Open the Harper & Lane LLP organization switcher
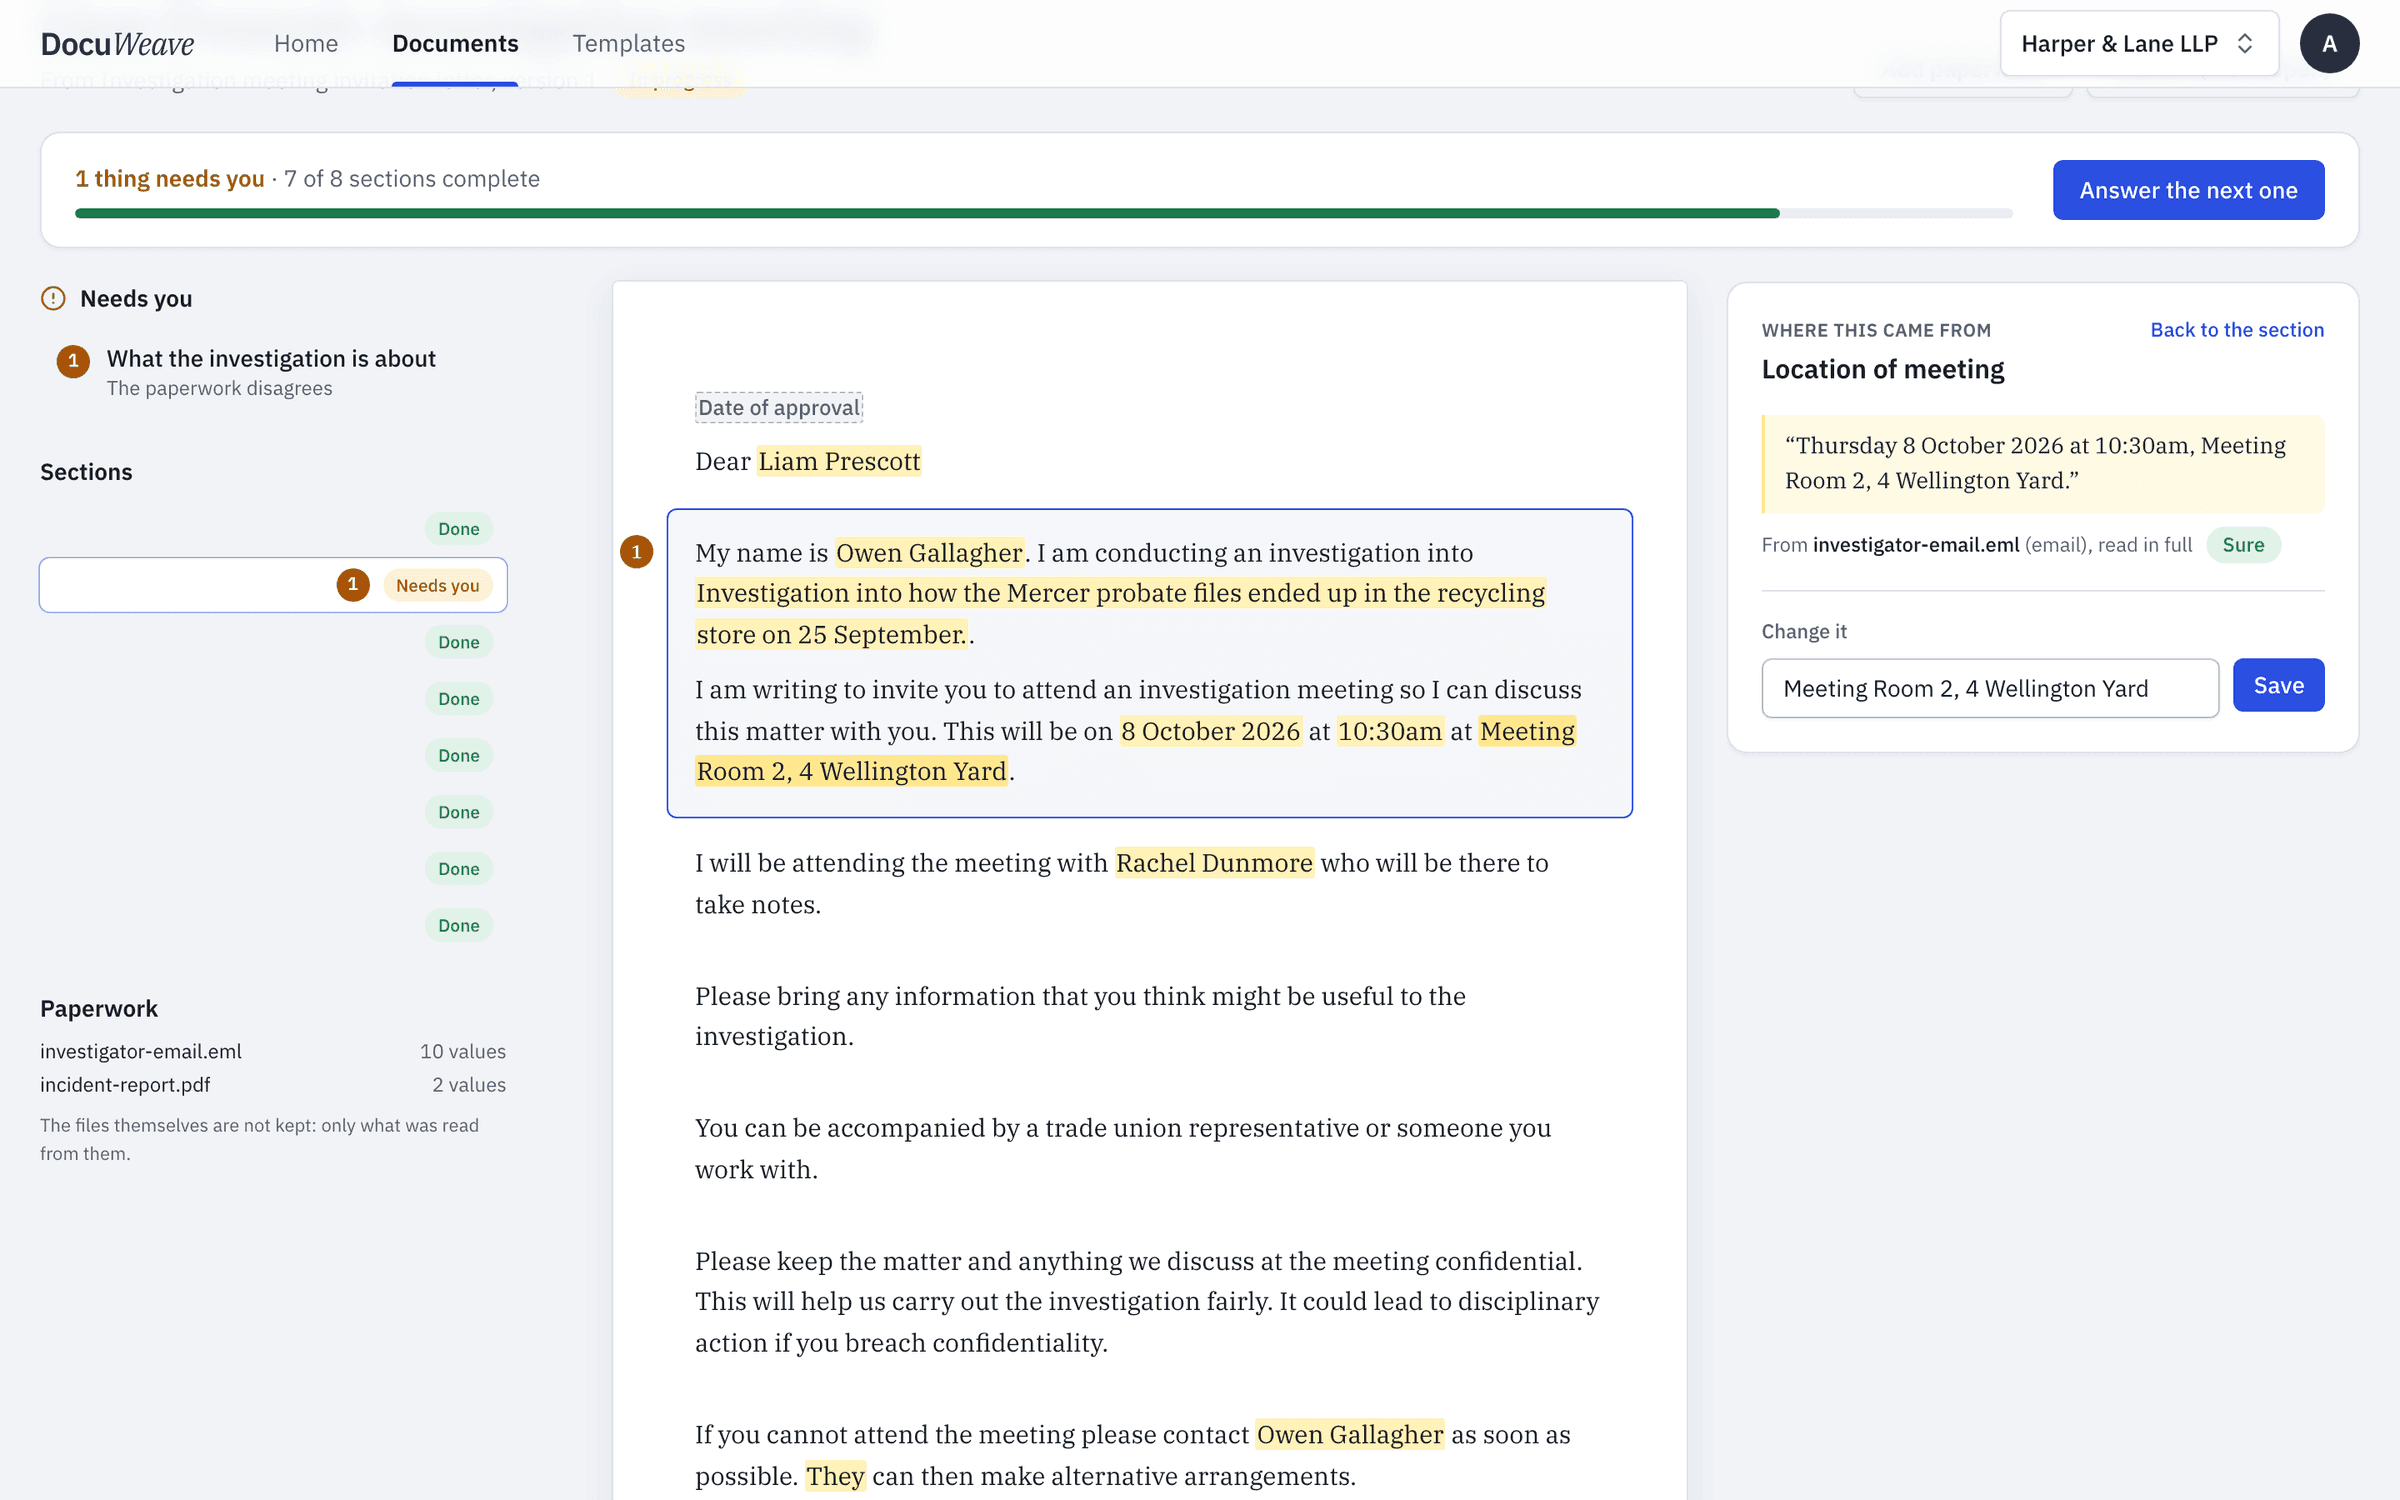This screenshot has height=1500, width=2400. tap(2139, 43)
